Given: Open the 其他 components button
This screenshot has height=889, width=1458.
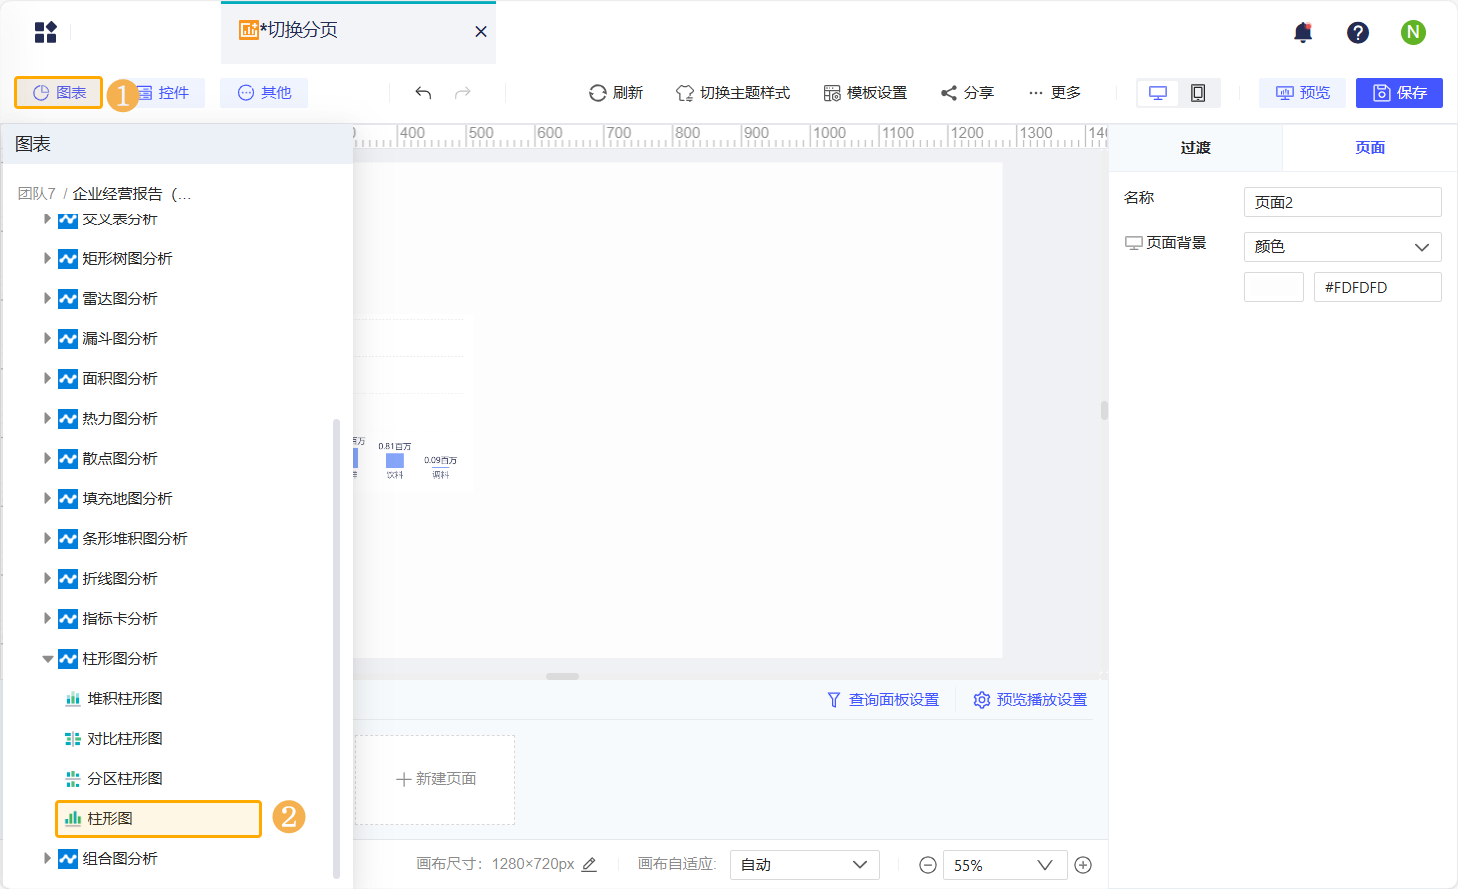Looking at the screenshot, I should point(264,93).
